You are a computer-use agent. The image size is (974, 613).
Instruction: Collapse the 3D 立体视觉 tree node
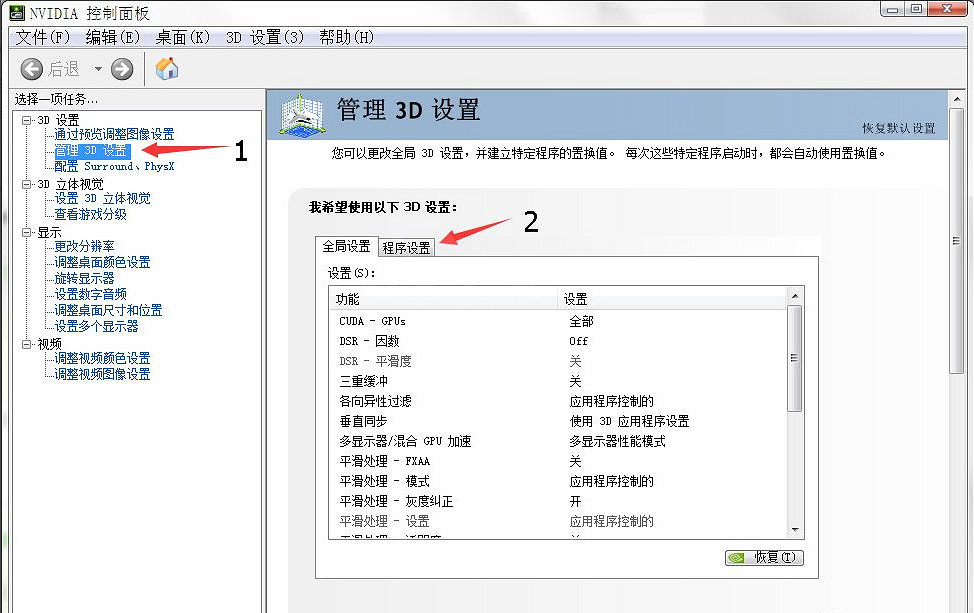click(27, 184)
